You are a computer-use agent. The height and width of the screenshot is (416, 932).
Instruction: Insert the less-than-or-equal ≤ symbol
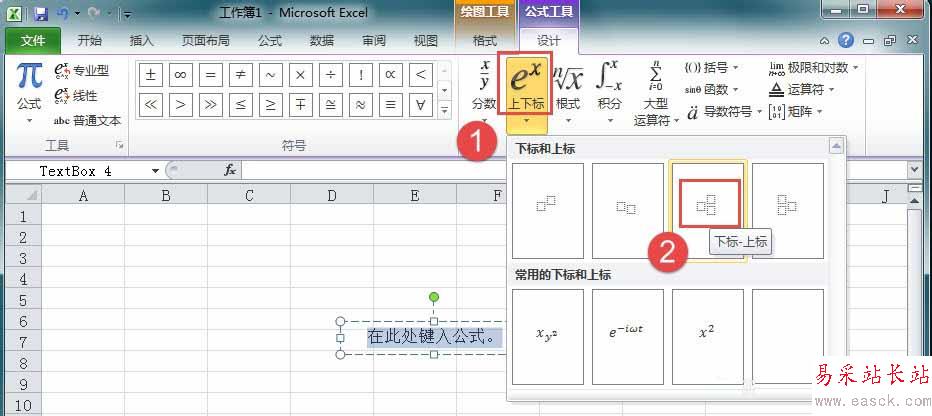[x=241, y=105]
